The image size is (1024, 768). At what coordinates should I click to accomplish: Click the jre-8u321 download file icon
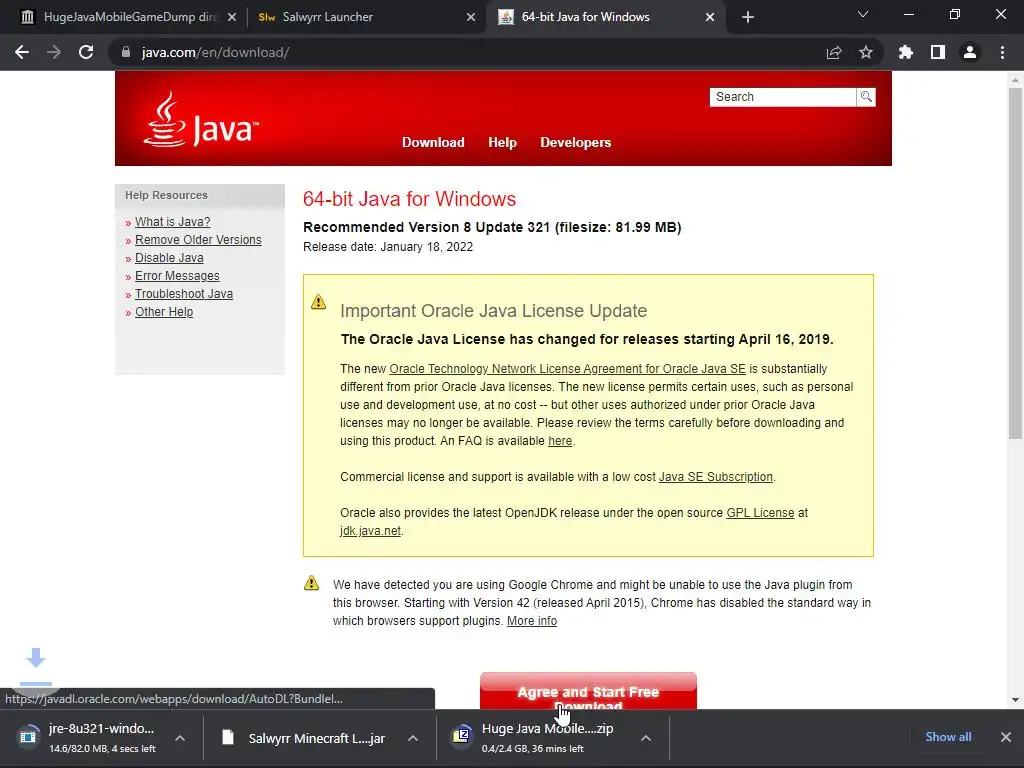(x=27, y=737)
